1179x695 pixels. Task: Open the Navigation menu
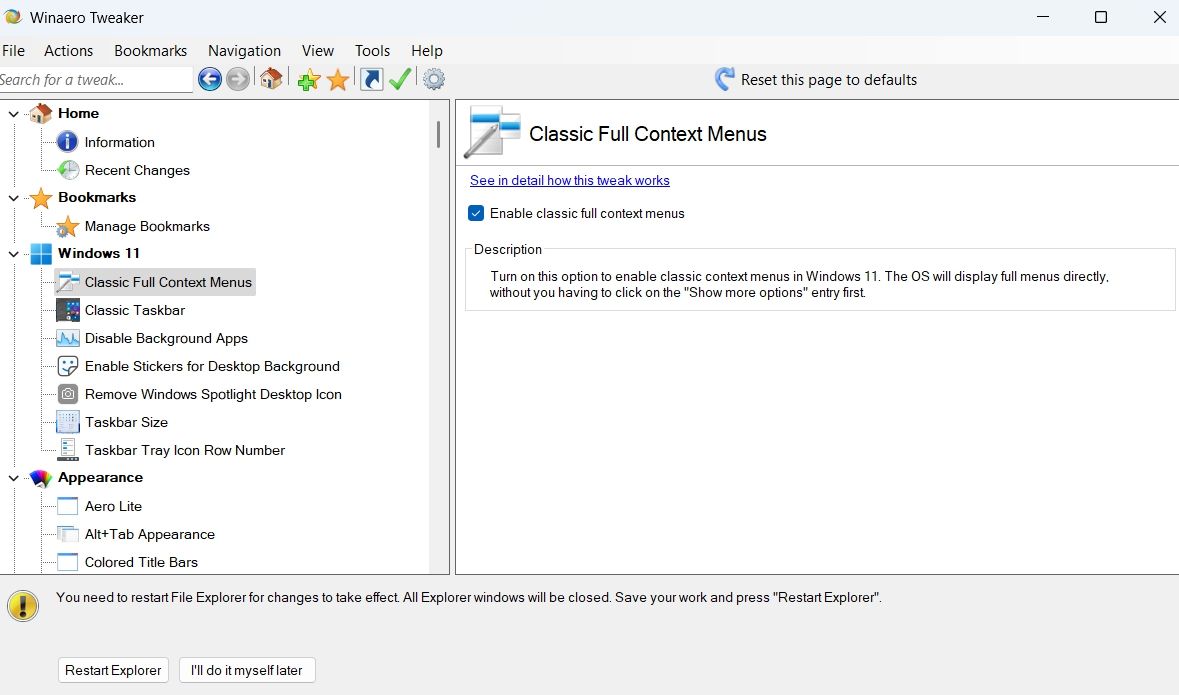tap(244, 50)
